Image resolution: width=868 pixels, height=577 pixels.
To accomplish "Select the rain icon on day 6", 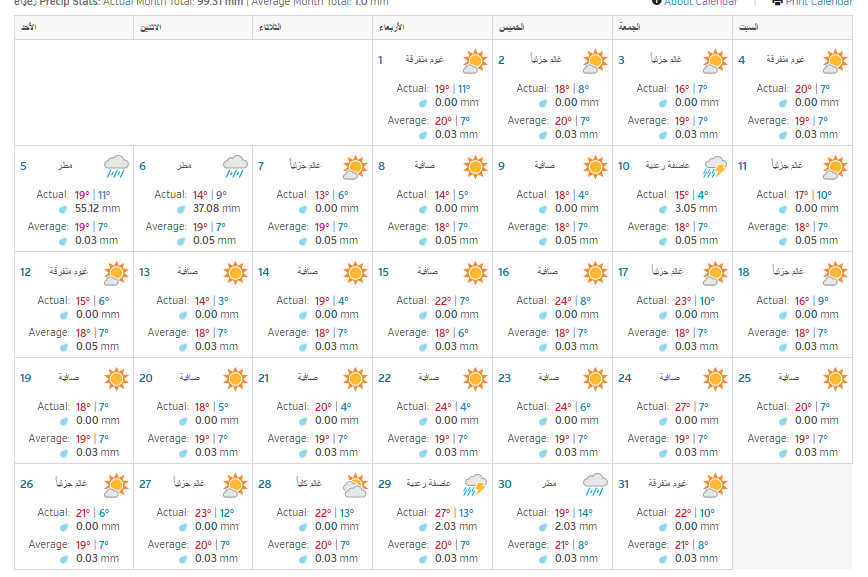I will coord(235,167).
